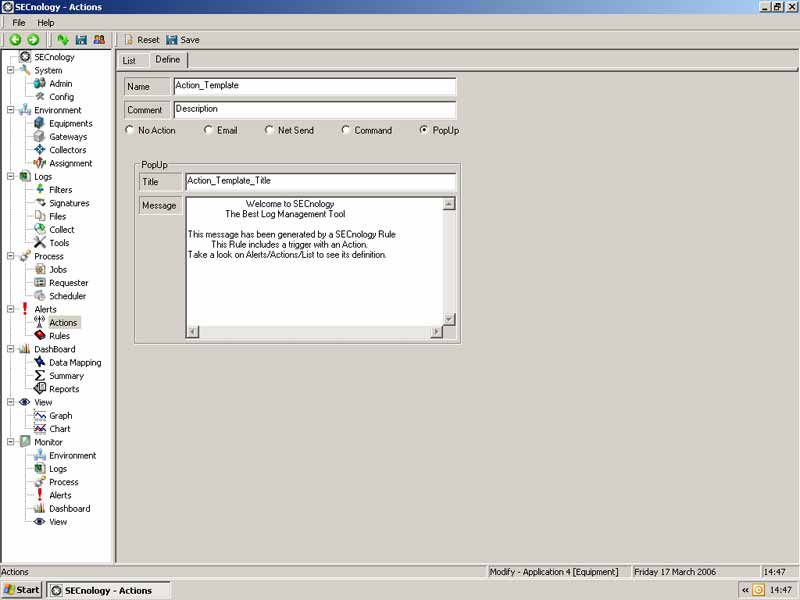The width and height of the screenshot is (800, 600).
Task: Open the Gateways icon
Action: [x=39, y=136]
